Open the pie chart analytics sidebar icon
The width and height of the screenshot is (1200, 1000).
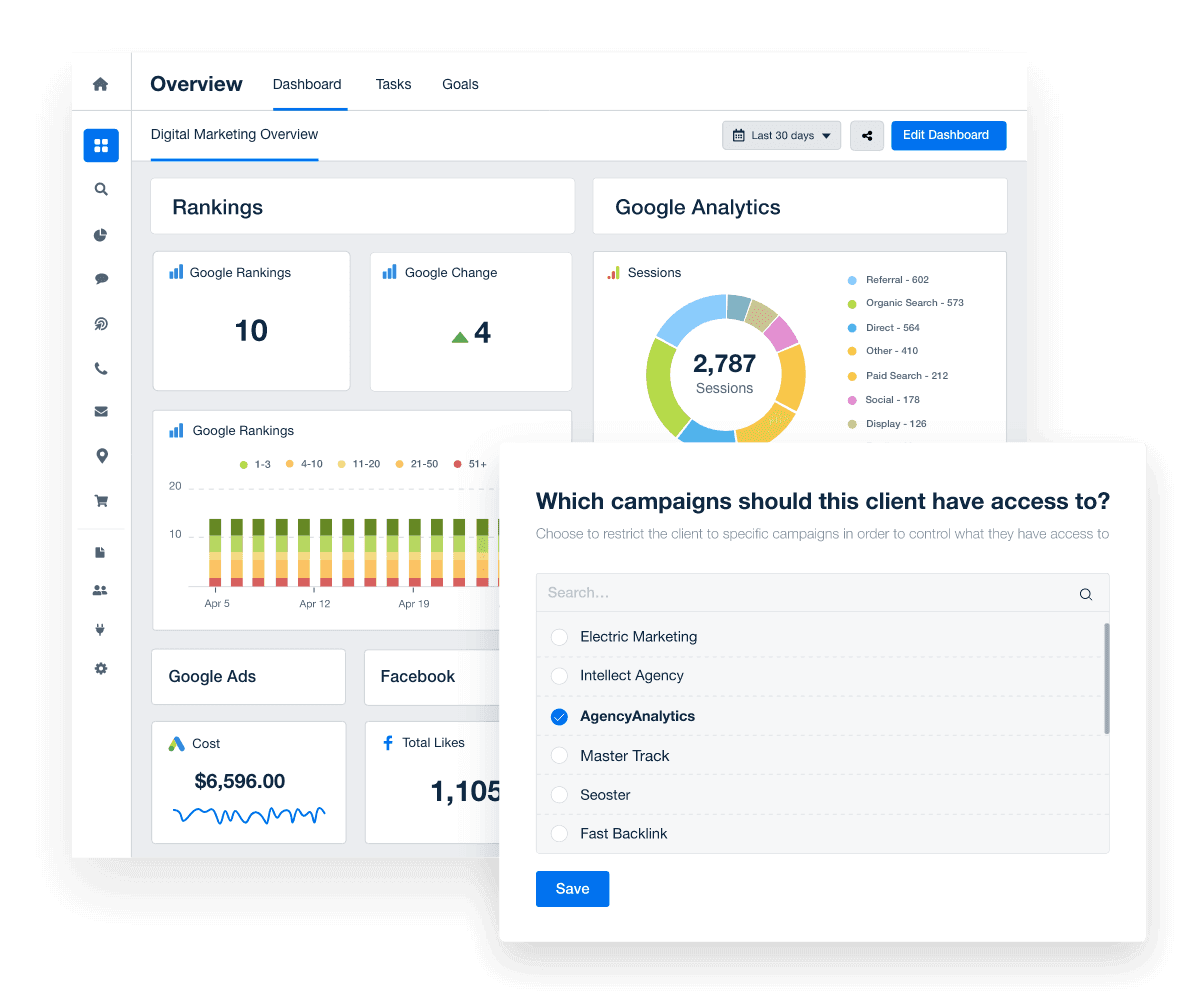click(x=100, y=234)
